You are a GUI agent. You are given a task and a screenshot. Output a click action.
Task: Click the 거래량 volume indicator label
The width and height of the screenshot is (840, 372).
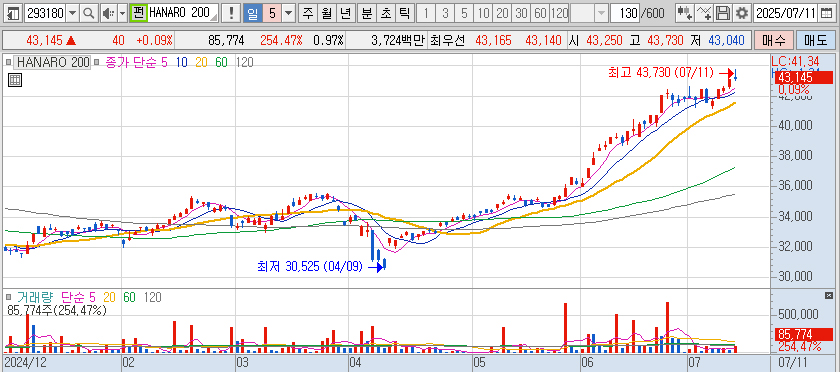click(36, 297)
